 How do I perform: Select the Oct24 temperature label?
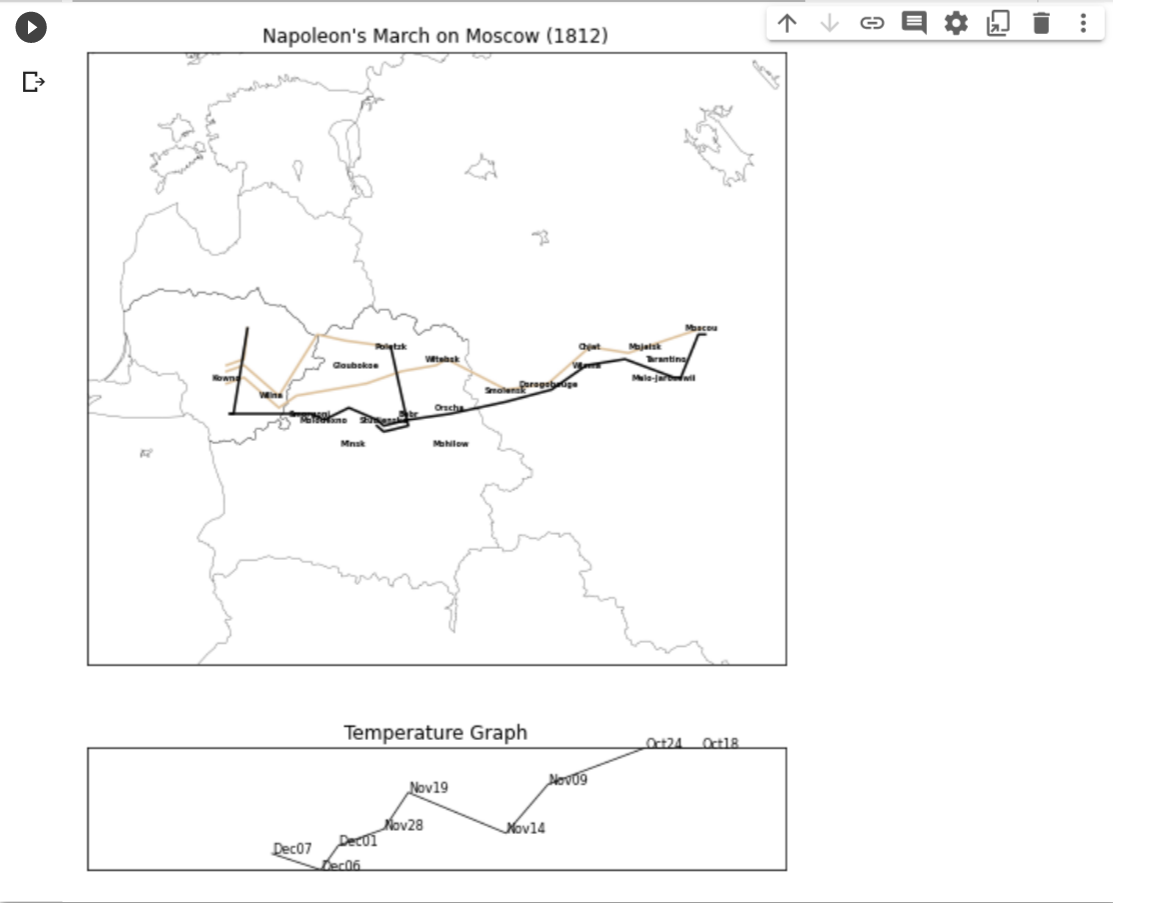[x=664, y=744]
